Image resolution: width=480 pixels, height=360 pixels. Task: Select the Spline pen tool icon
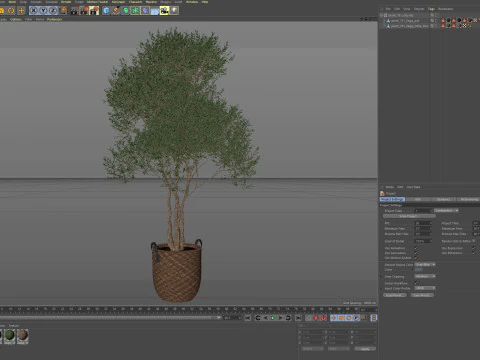[x=116, y=11]
